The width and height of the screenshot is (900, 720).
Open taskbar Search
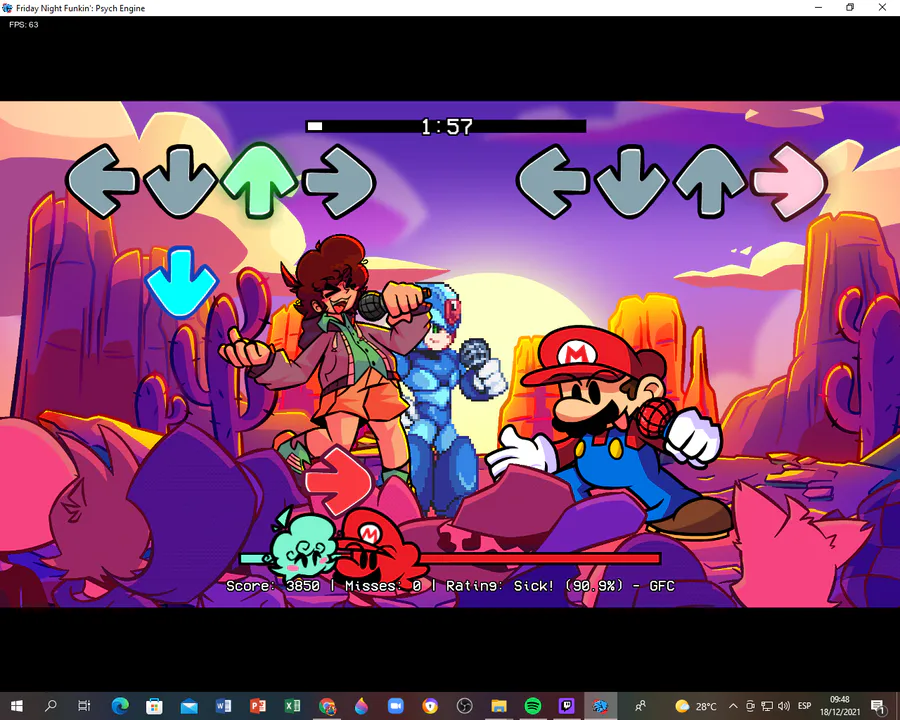[x=51, y=706]
